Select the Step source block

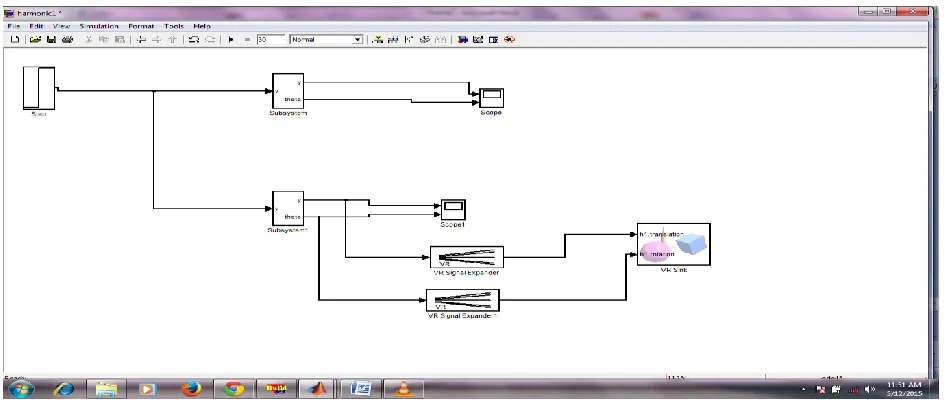(39, 88)
